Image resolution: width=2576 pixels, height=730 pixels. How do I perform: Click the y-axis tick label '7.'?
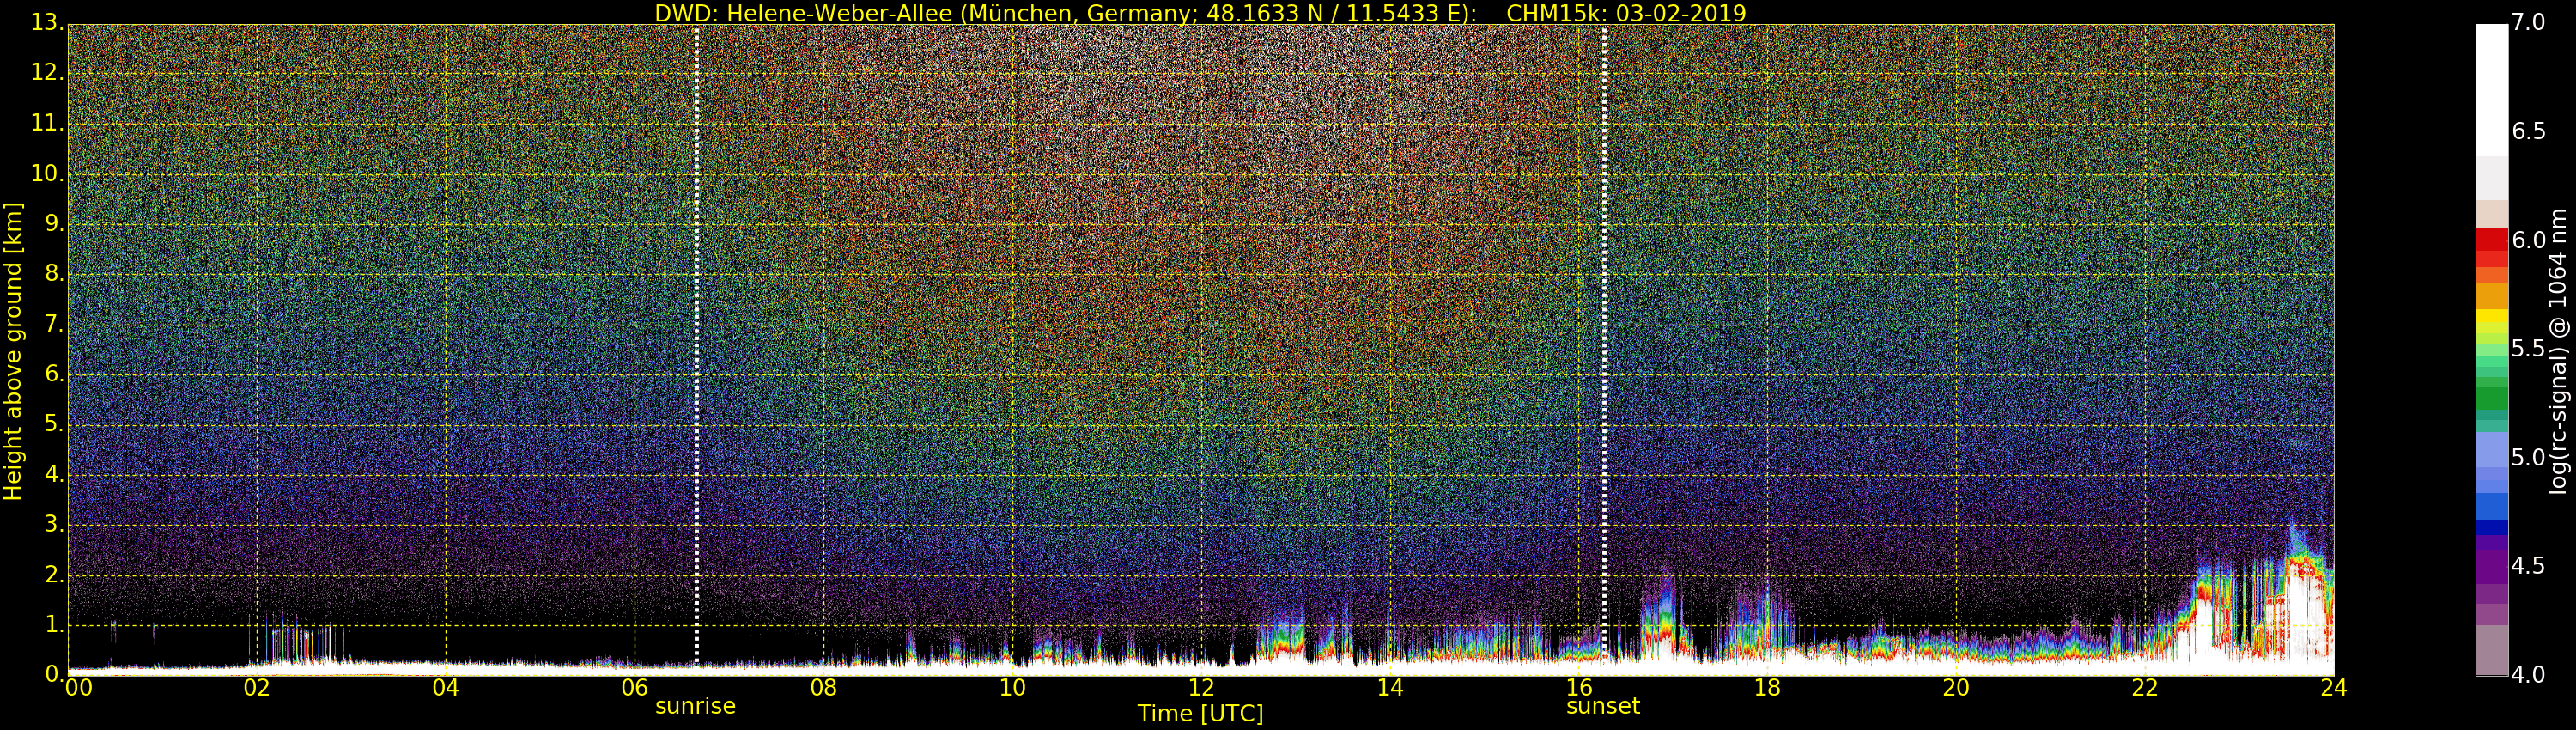pyautogui.click(x=54, y=324)
